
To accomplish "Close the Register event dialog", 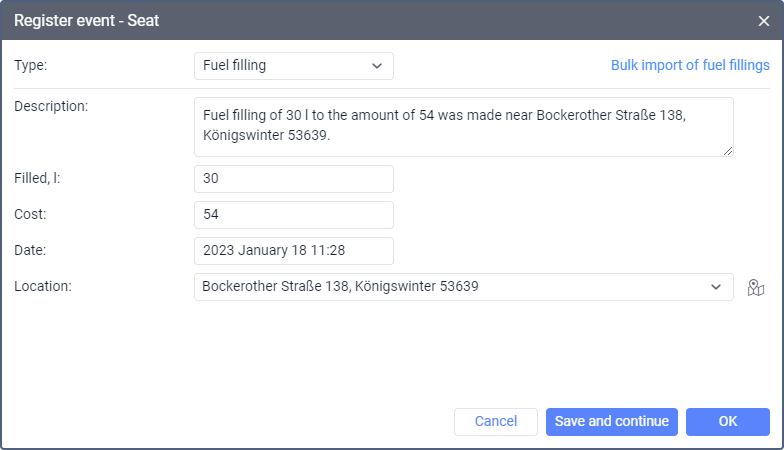I will point(764,20).
